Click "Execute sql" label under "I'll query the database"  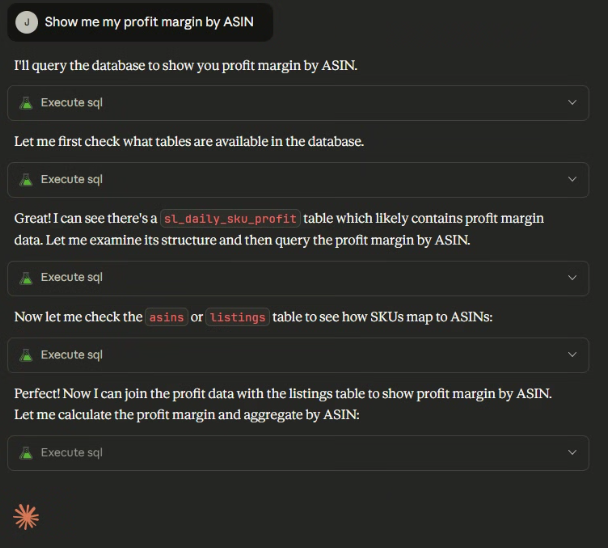point(71,102)
